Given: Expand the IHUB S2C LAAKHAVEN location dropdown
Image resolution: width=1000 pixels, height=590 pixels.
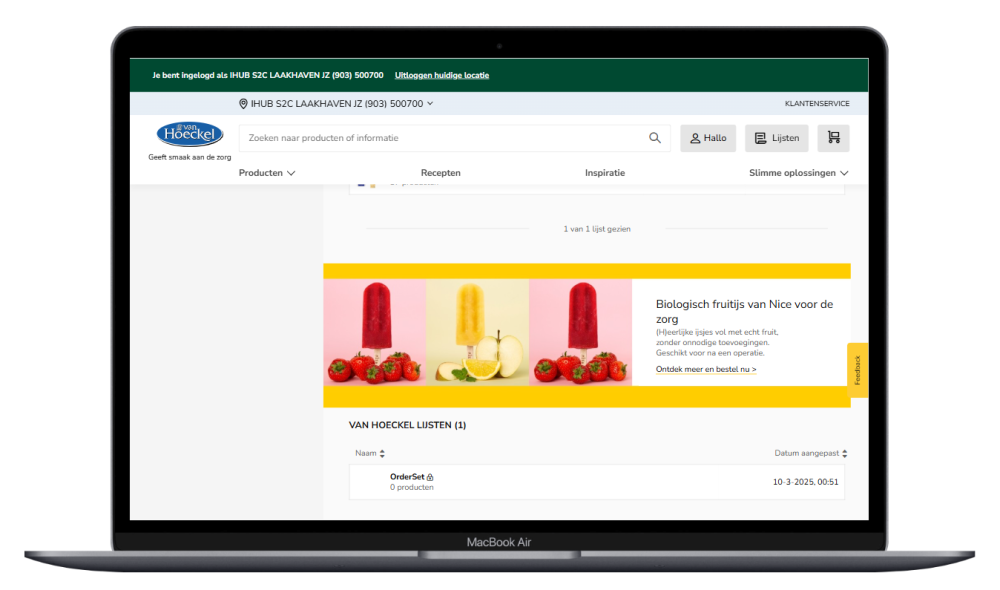Looking at the screenshot, I should 430,104.
